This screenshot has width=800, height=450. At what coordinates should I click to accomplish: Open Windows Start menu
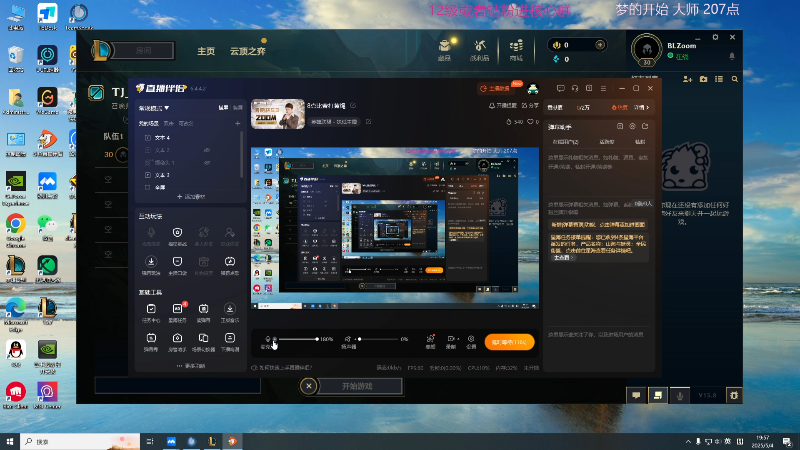point(9,441)
